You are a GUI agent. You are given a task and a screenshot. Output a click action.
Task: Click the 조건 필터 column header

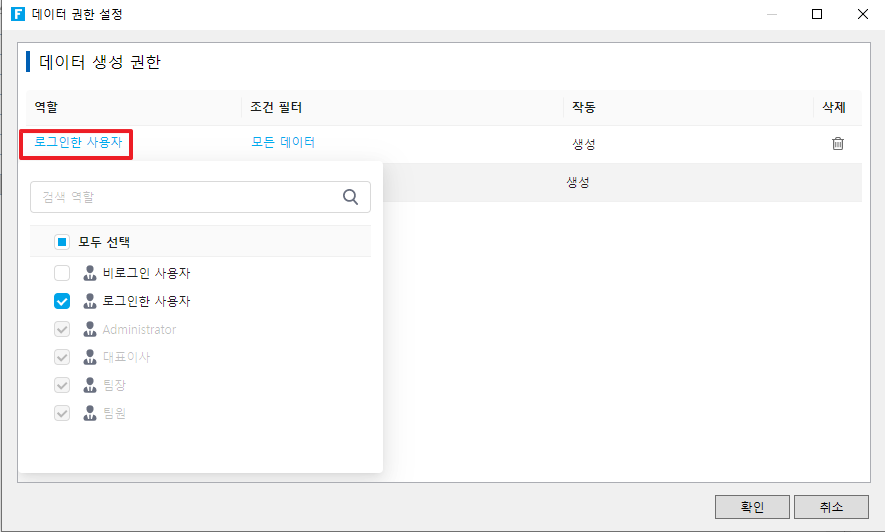pos(277,108)
